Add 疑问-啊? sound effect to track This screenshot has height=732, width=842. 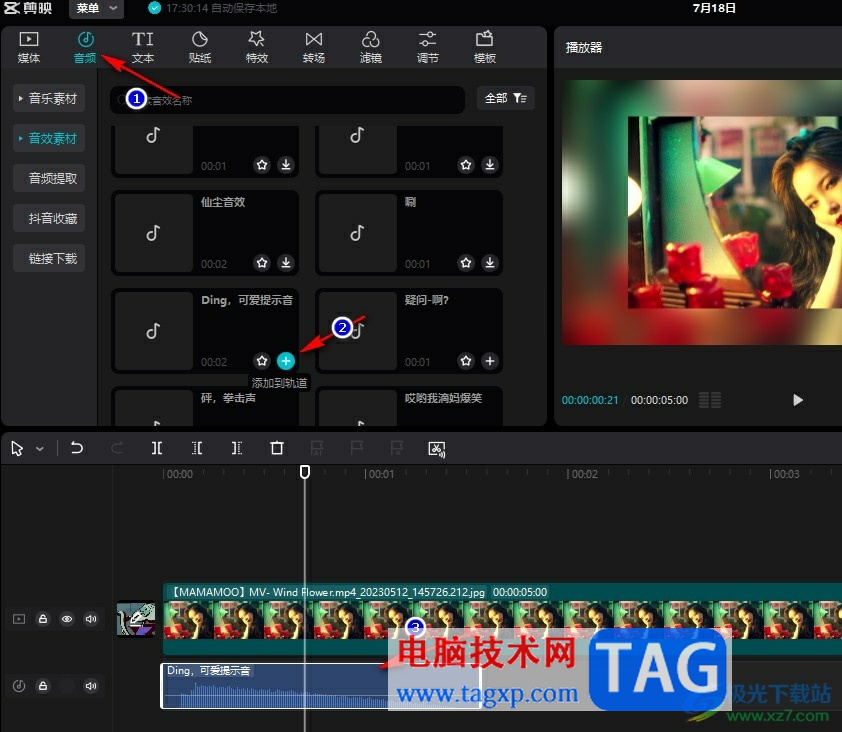tap(490, 361)
